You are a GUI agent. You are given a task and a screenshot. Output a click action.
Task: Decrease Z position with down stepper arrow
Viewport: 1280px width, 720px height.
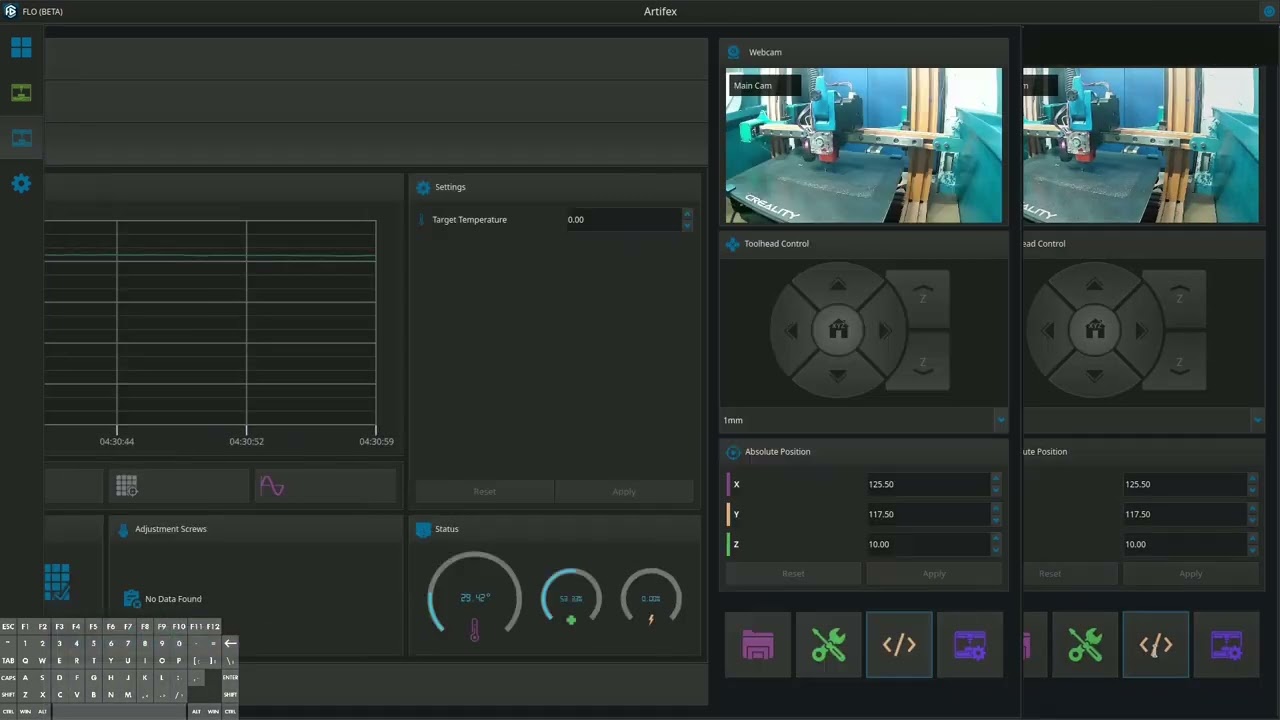coord(995,550)
